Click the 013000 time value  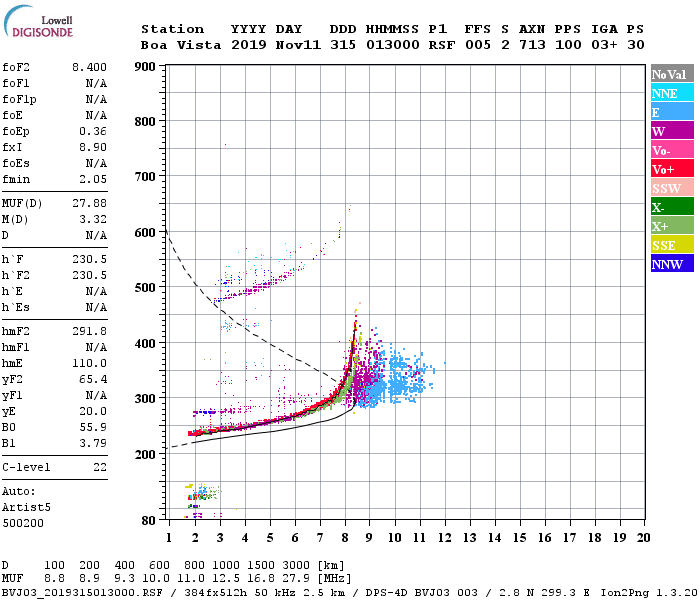393,45
